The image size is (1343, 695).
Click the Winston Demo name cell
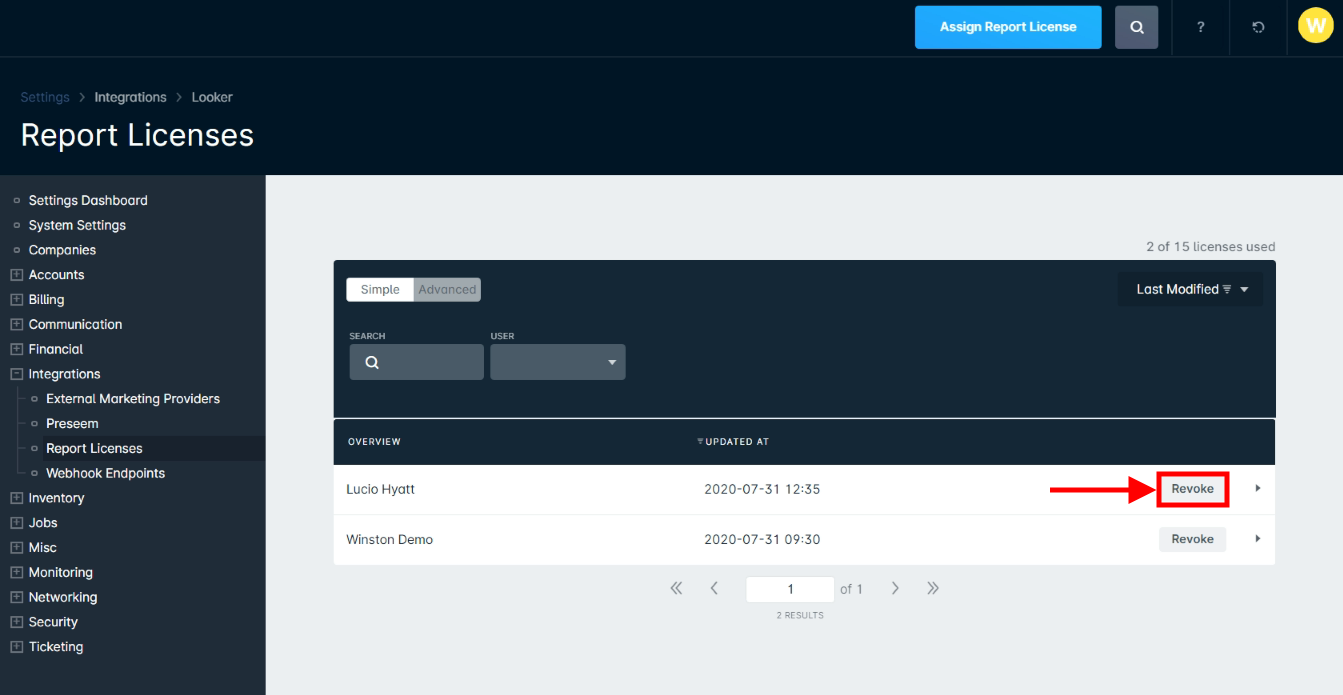[389, 540]
